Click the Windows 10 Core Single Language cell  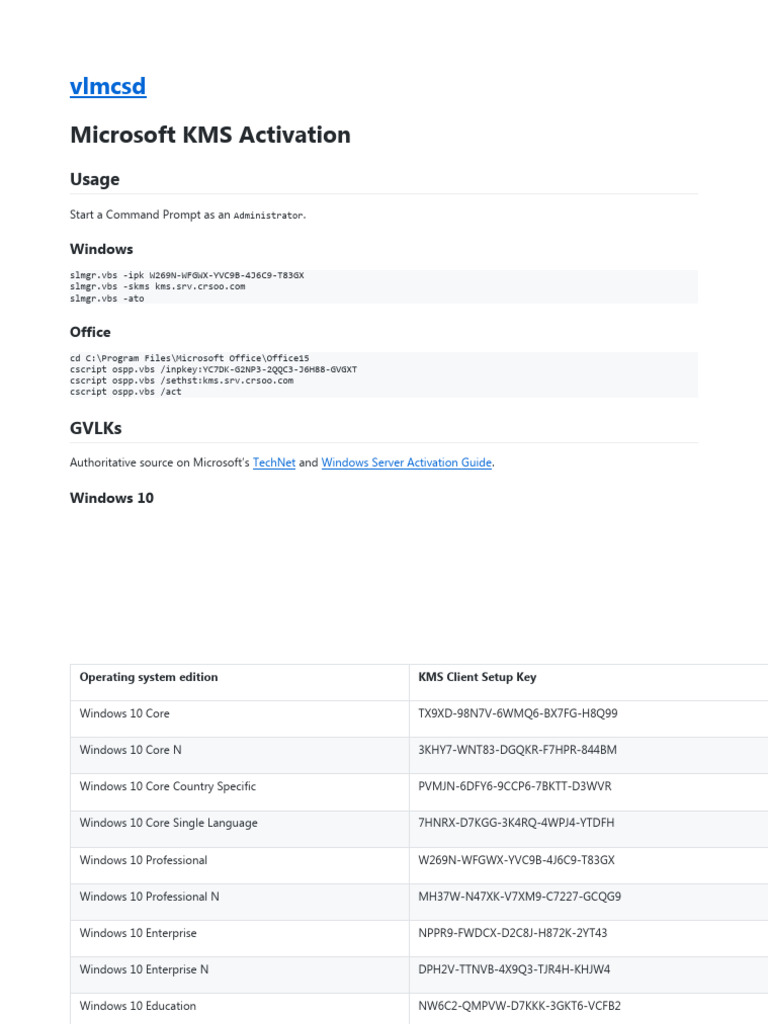[x=169, y=823]
